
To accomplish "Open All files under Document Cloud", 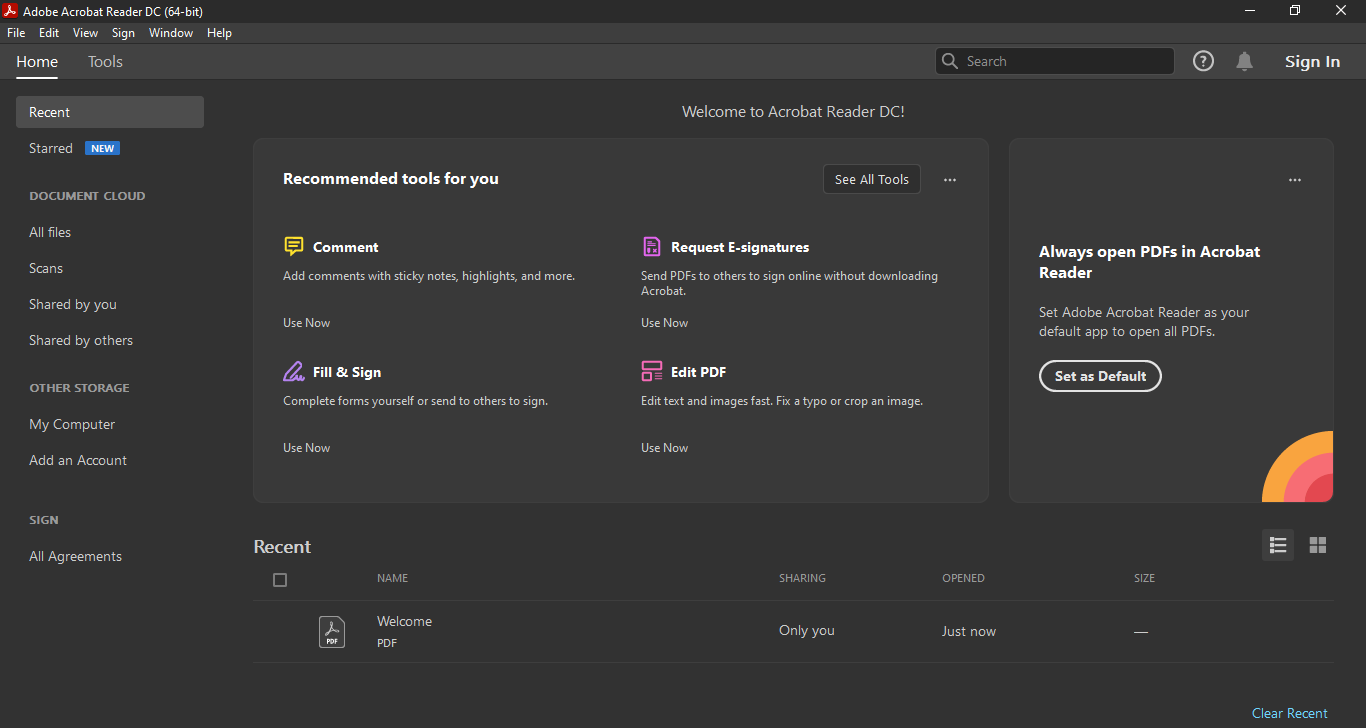I will 50,232.
